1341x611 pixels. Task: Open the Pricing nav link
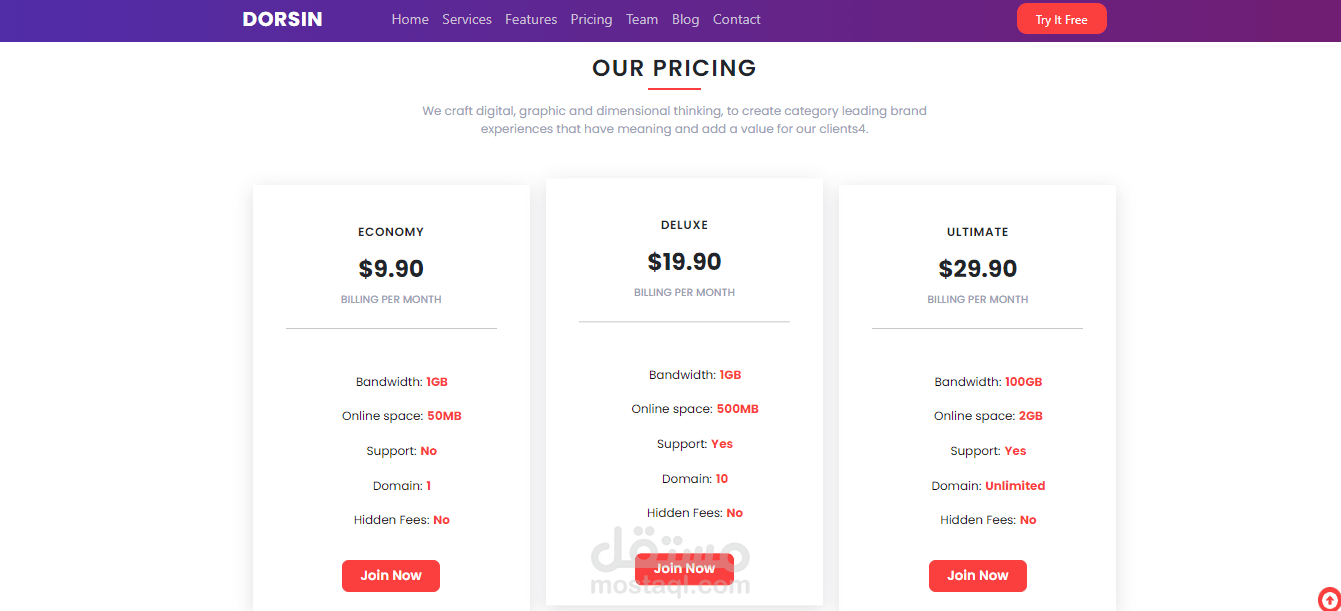click(591, 19)
